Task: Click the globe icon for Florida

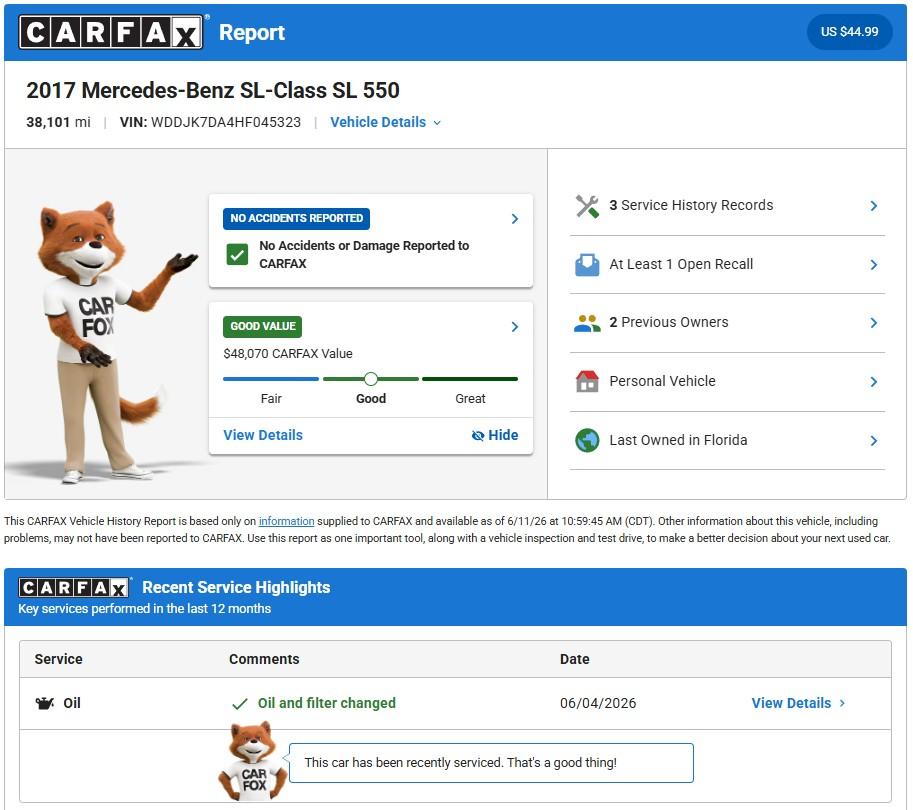Action: [587, 440]
